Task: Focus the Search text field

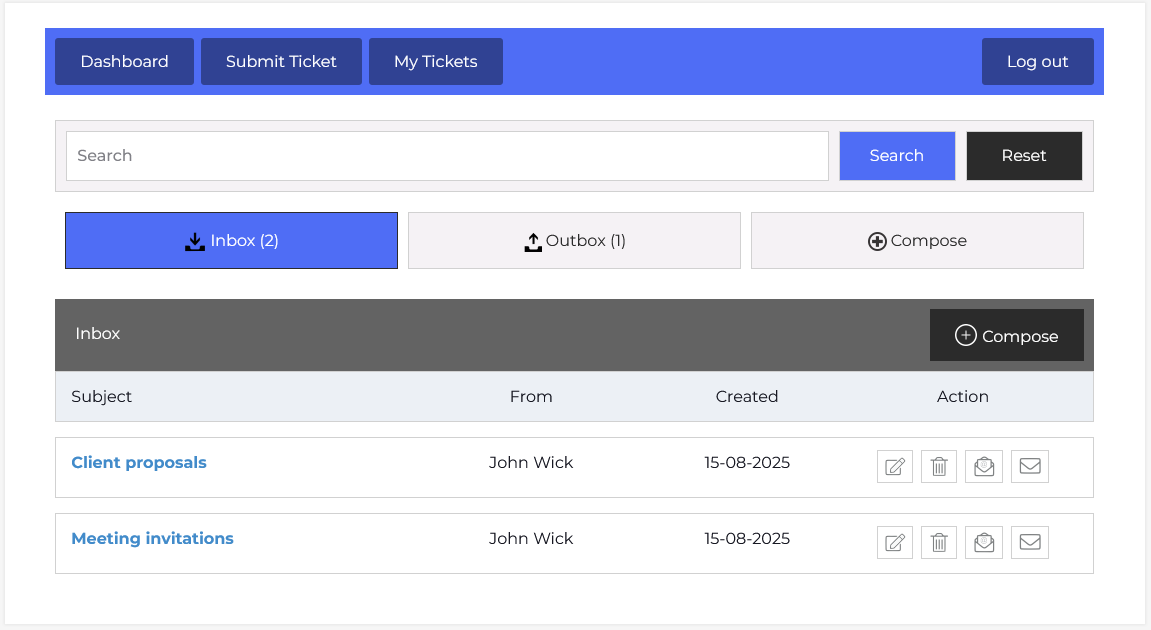Action: pyautogui.click(x=447, y=156)
